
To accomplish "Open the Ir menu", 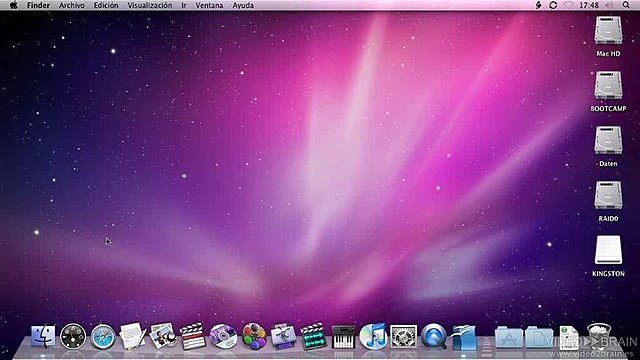I will (x=184, y=5).
